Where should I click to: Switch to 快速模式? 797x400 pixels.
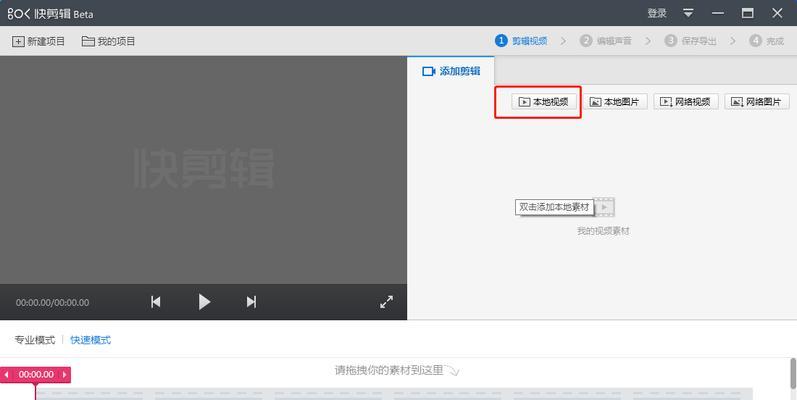[90, 340]
